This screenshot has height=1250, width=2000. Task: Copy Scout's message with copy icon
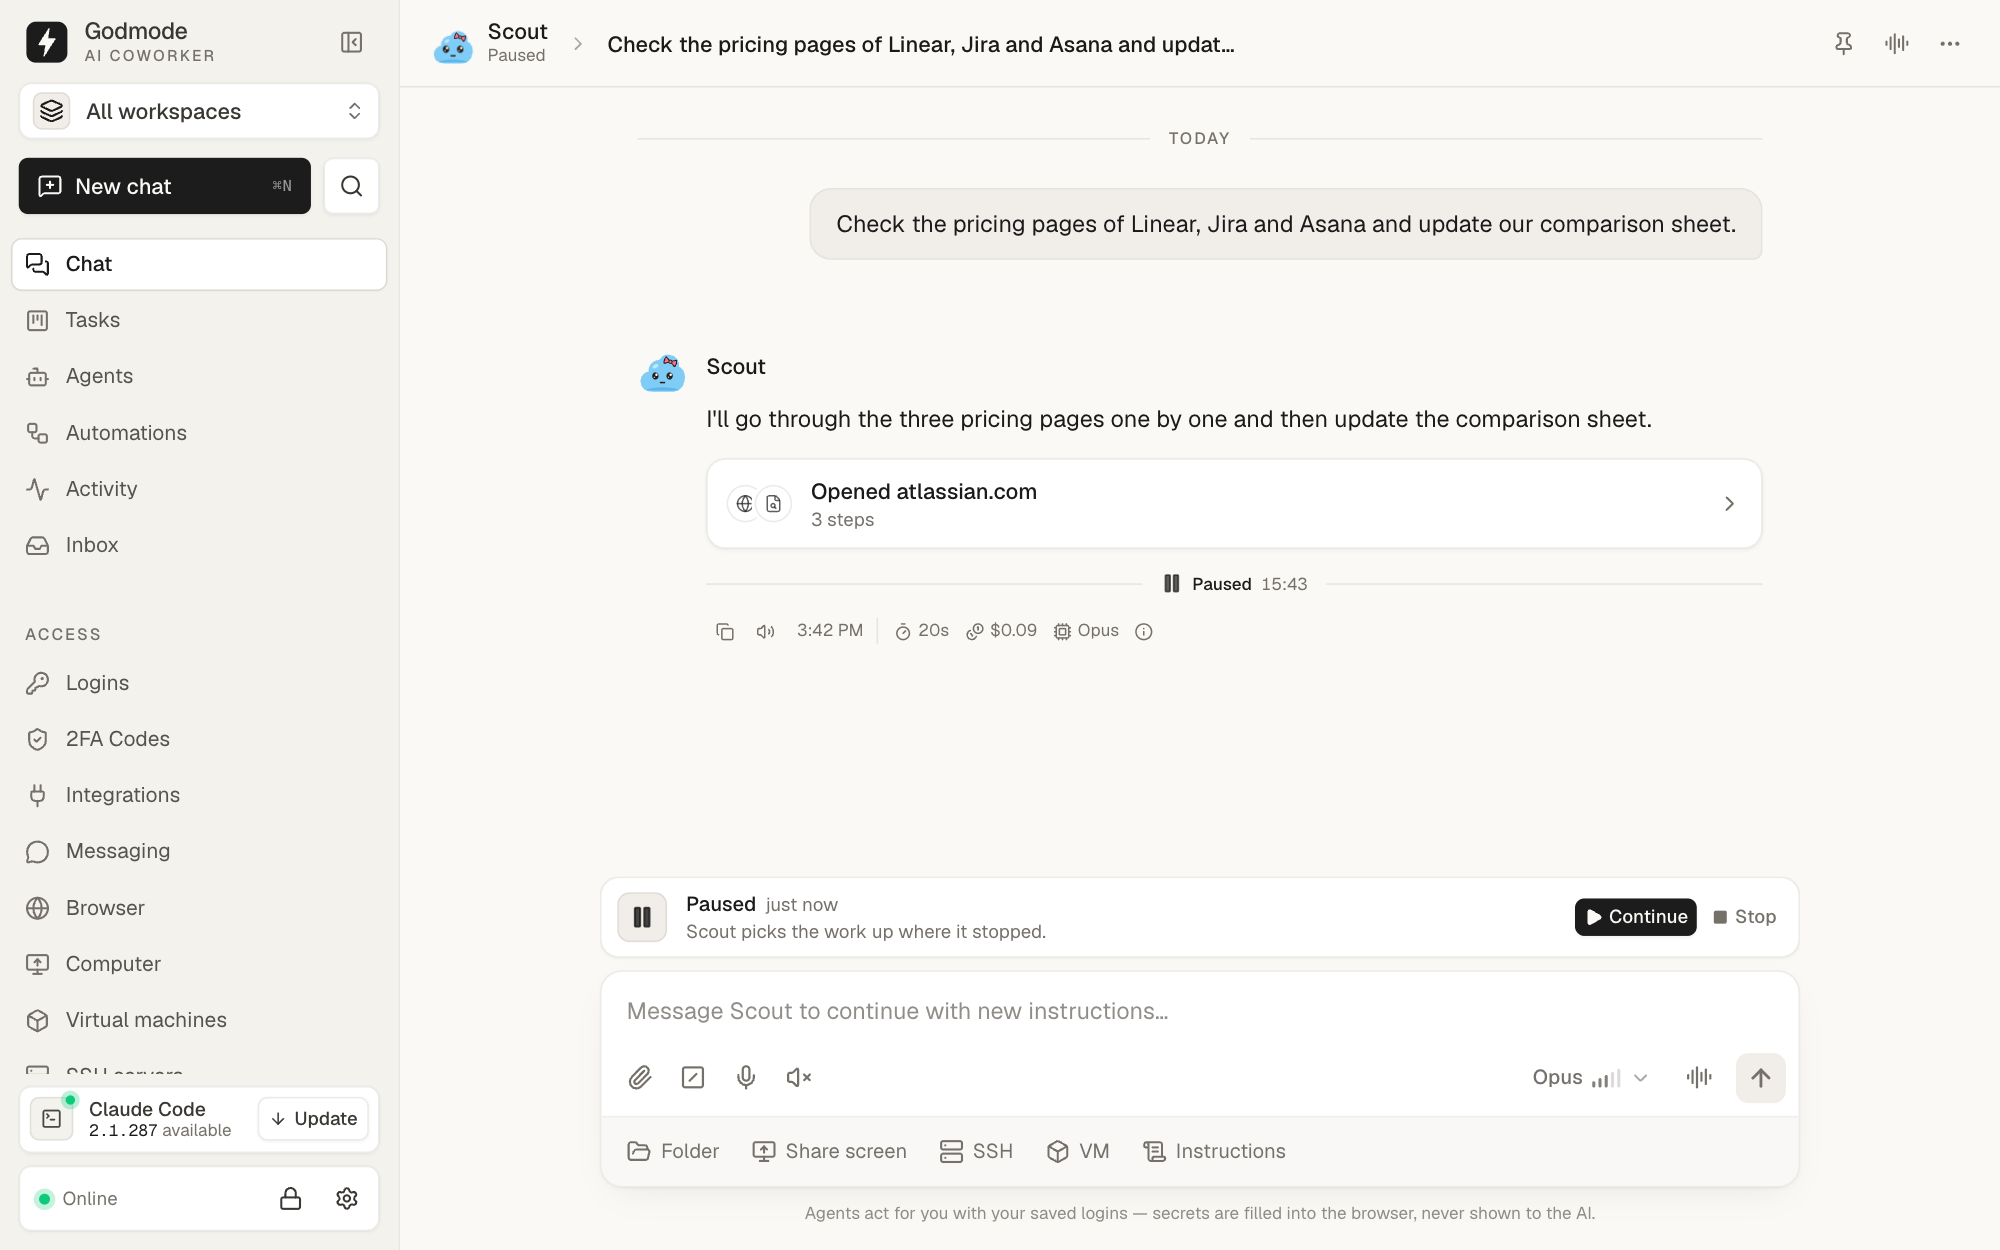[x=725, y=631]
